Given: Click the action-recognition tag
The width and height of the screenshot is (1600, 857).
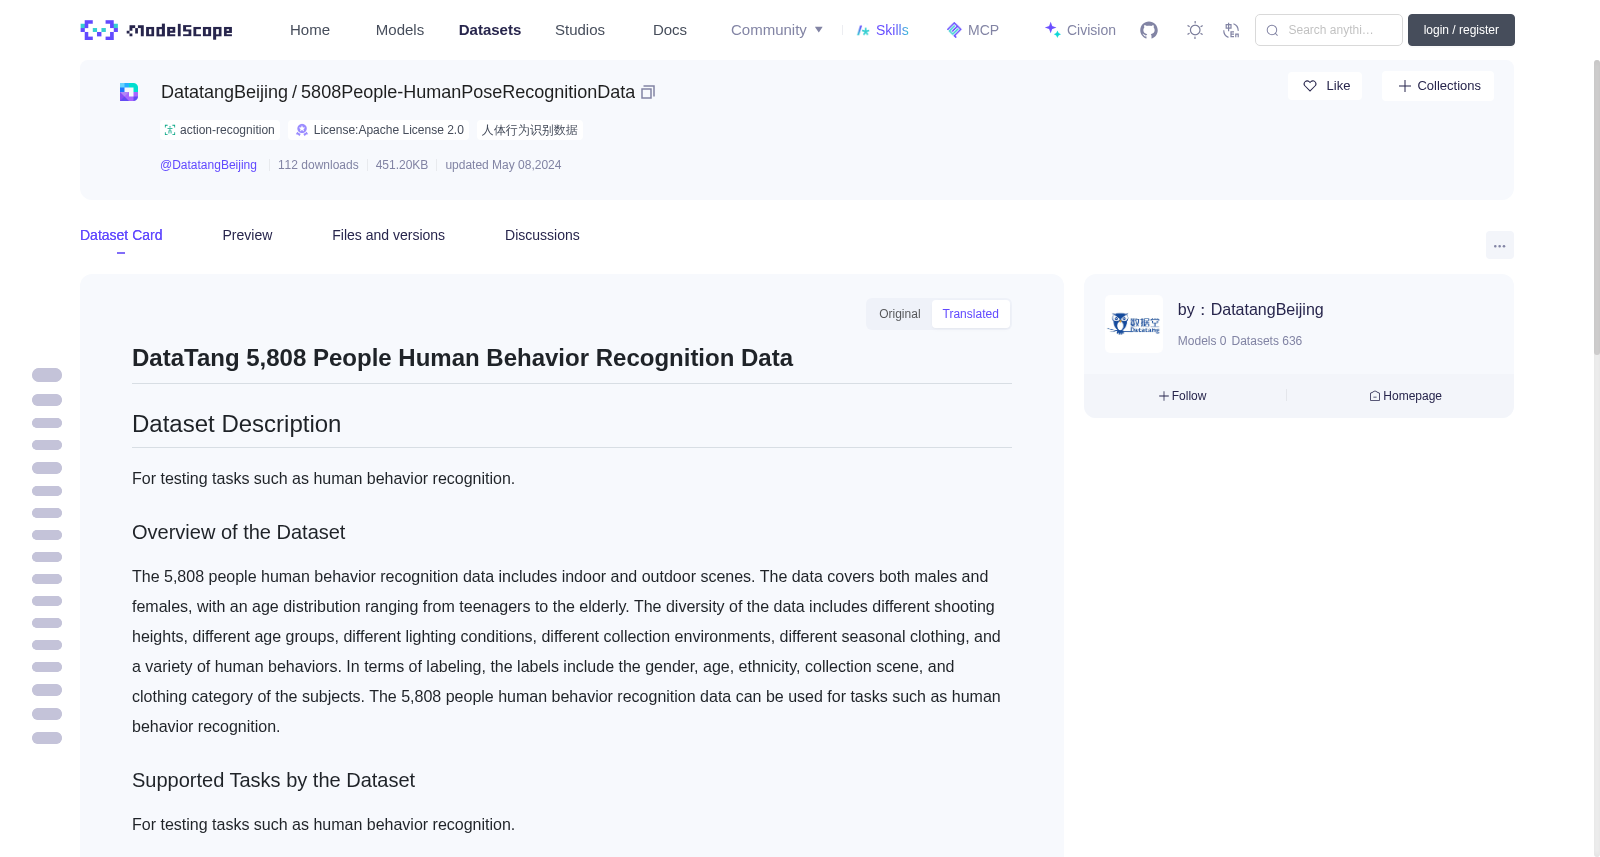Looking at the screenshot, I should pyautogui.click(x=219, y=130).
